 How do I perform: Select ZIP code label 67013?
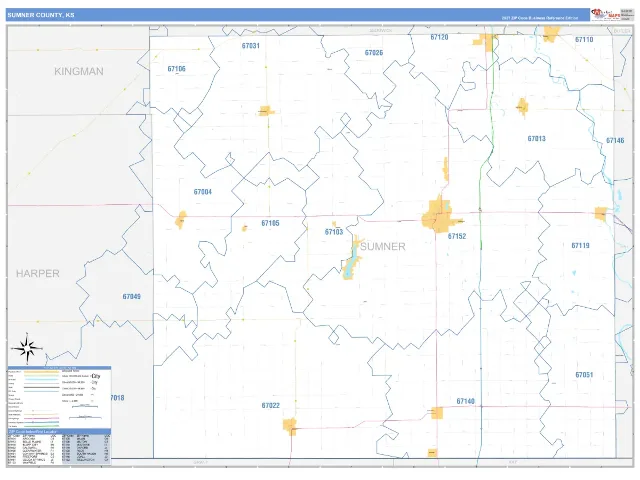click(x=536, y=139)
